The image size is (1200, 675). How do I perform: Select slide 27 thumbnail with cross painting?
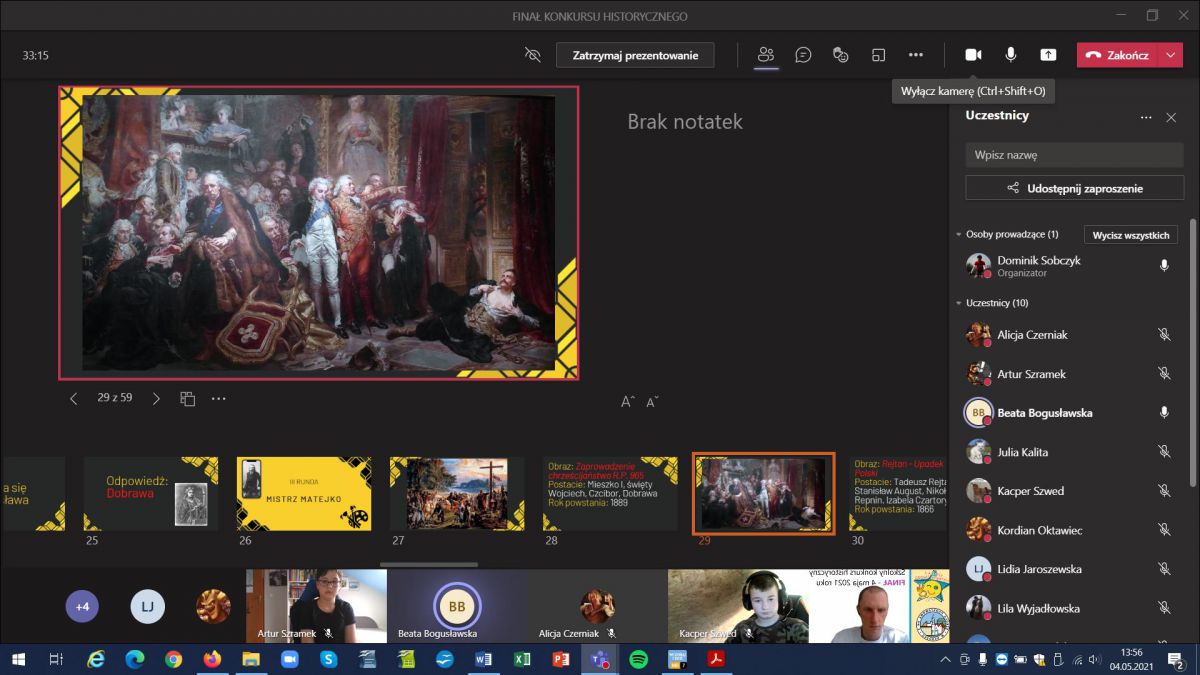click(x=457, y=493)
